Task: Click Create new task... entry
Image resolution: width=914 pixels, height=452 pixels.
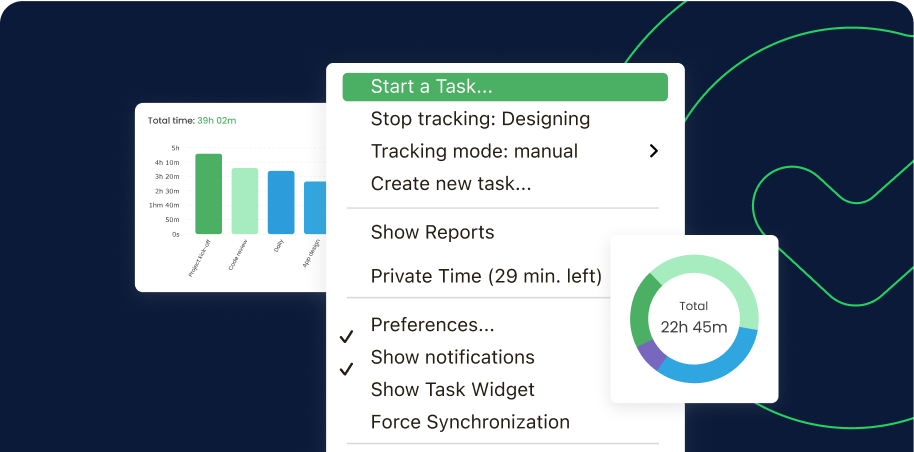Action: click(x=450, y=183)
